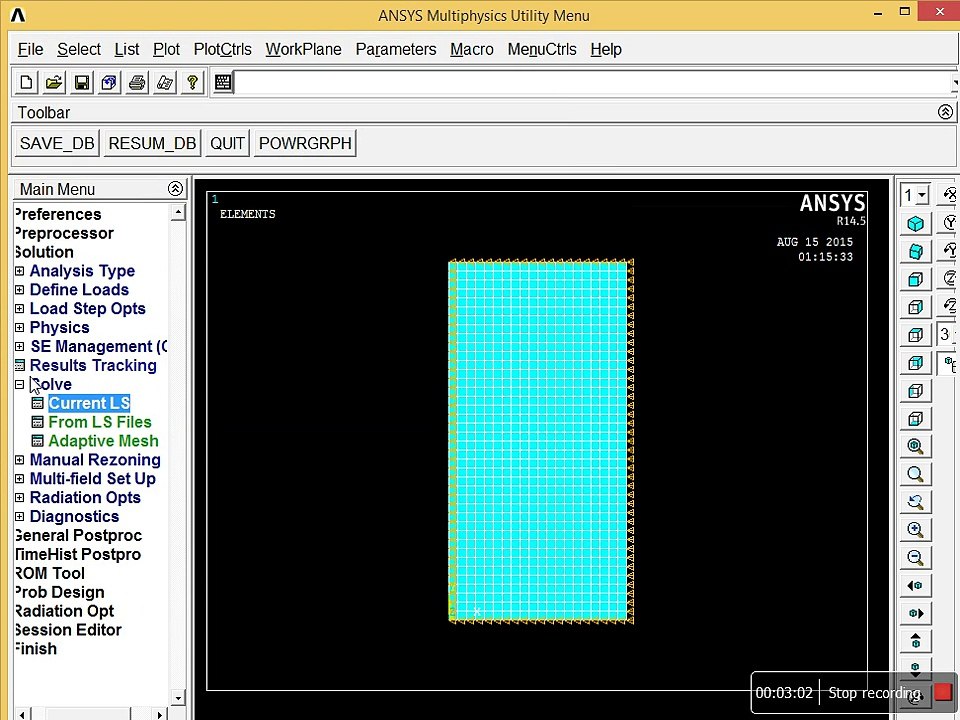Select the Isometric View cube icon
The width and height of the screenshot is (960, 720).
coord(915,223)
